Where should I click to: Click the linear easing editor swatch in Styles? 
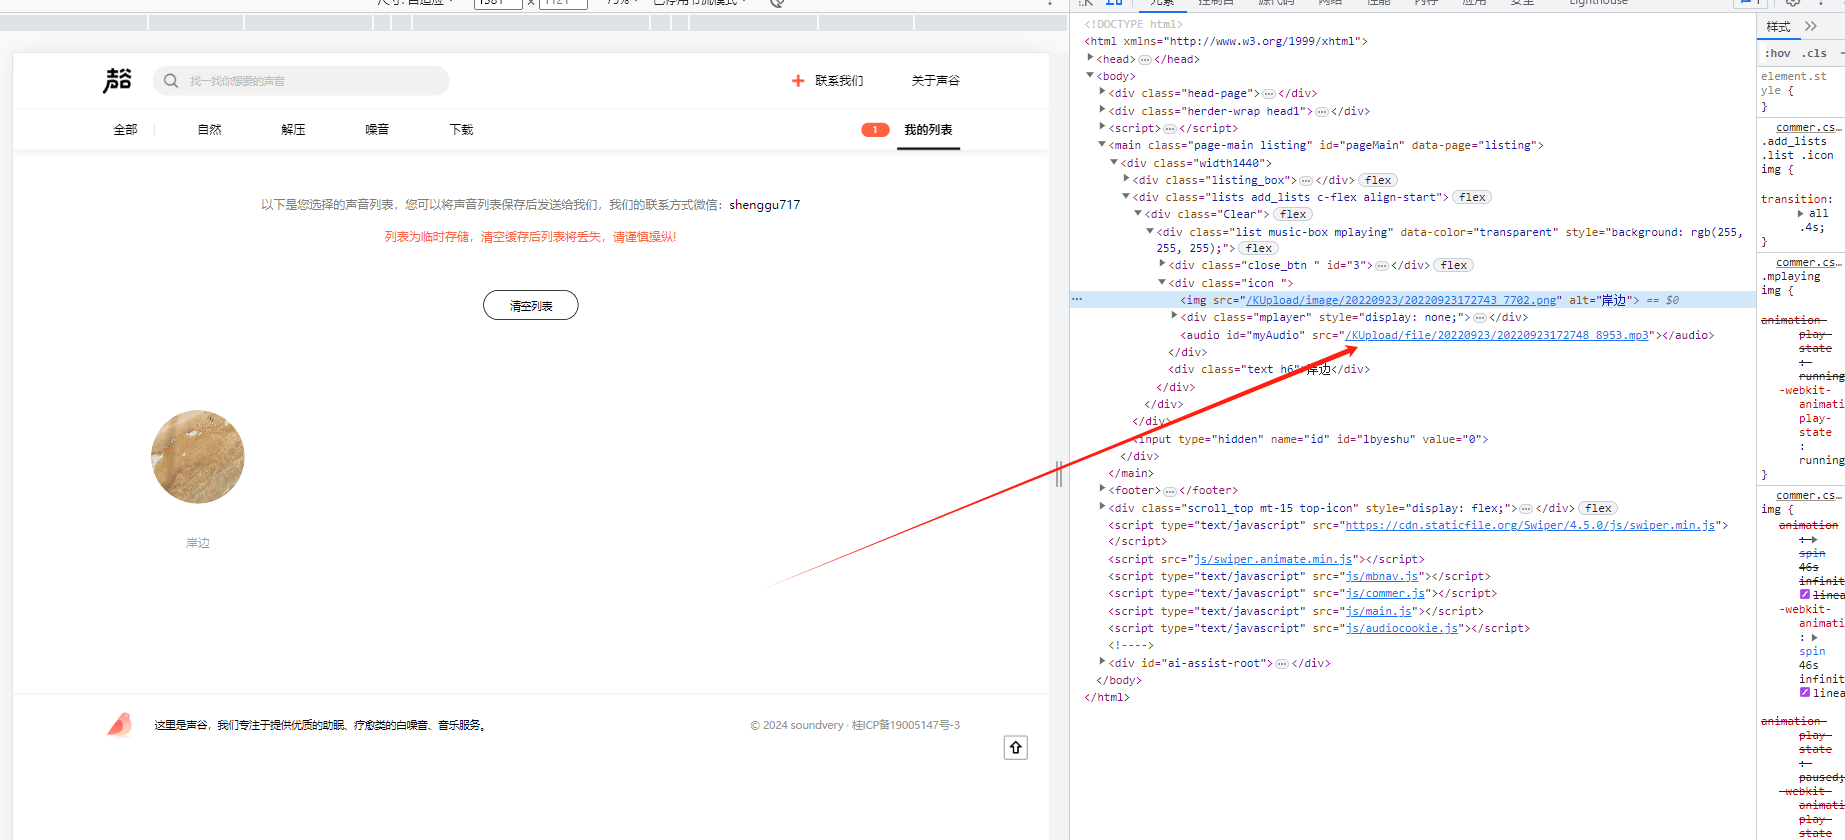1805,595
